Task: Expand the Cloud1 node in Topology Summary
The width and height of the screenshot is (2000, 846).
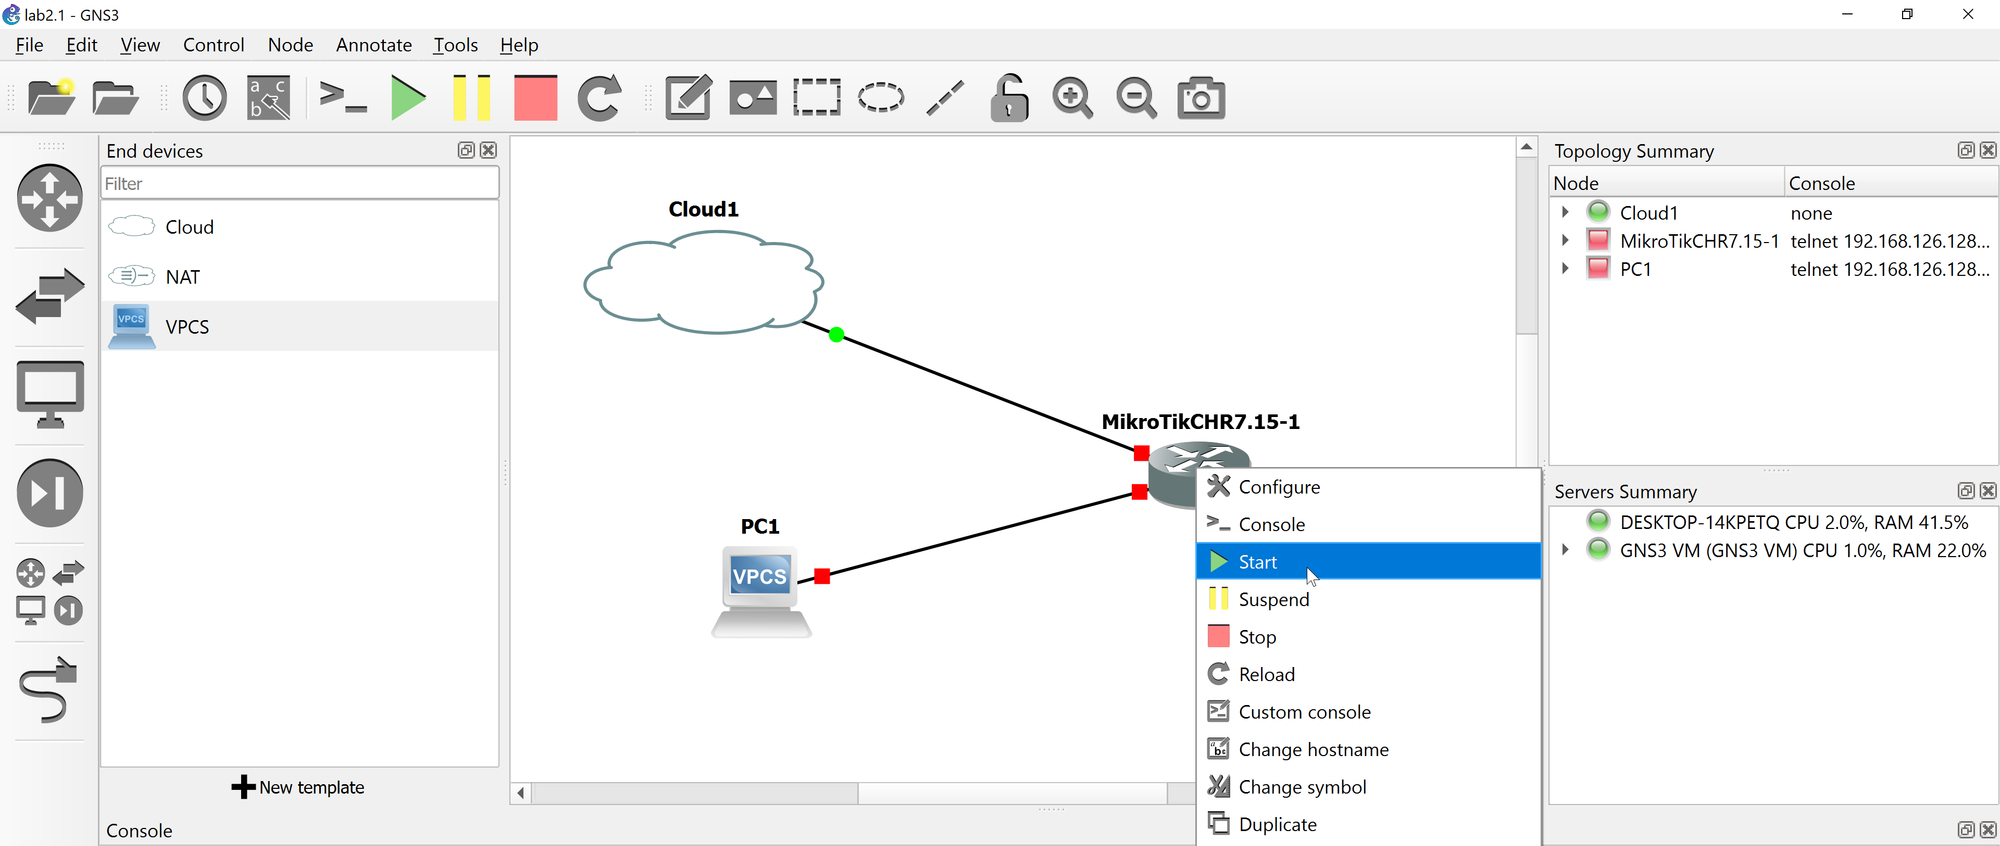Action: 1566,212
